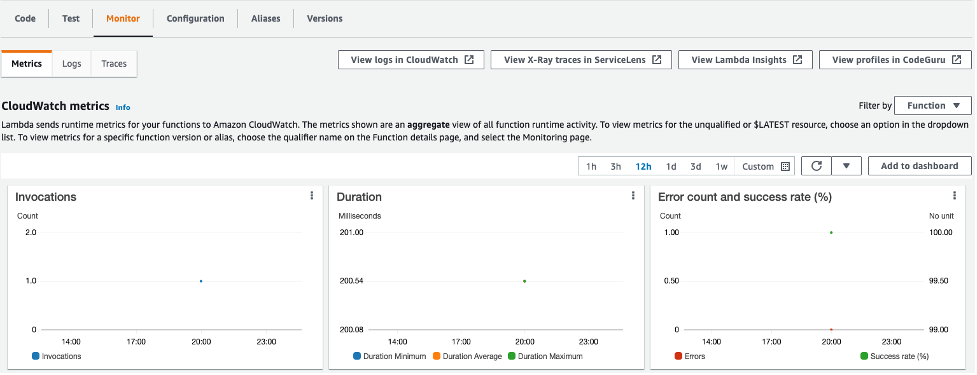This screenshot has width=977, height=375.
Task: Select the 1d time range
Action: pos(671,166)
